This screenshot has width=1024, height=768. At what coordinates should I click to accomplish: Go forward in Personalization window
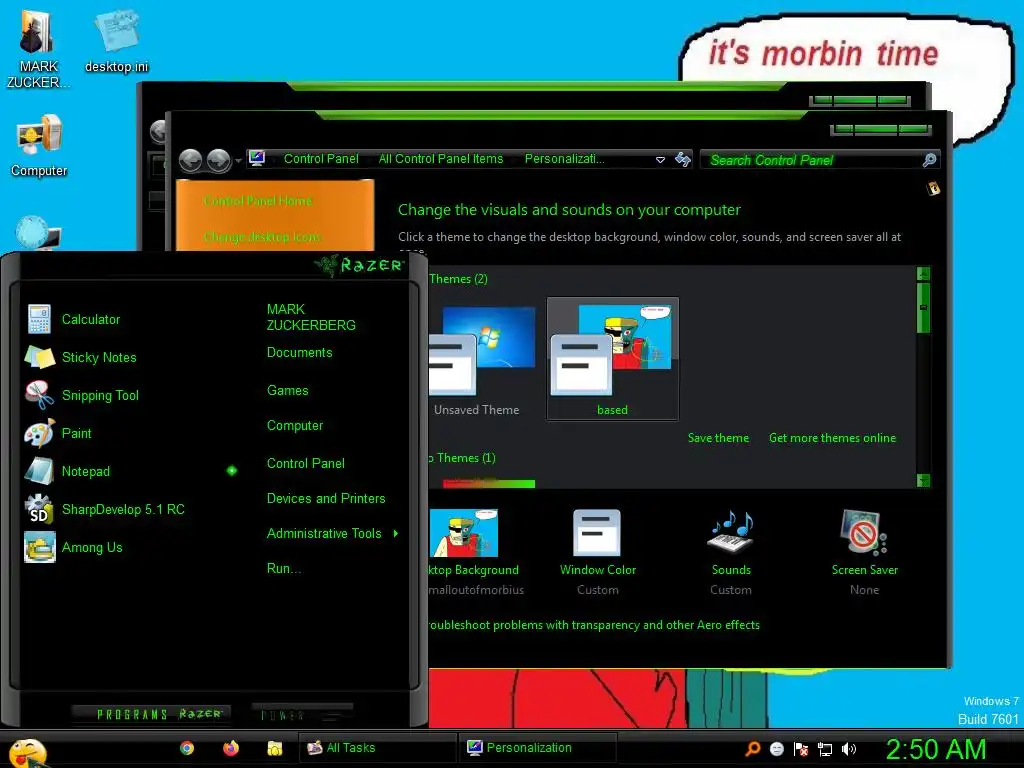point(219,160)
